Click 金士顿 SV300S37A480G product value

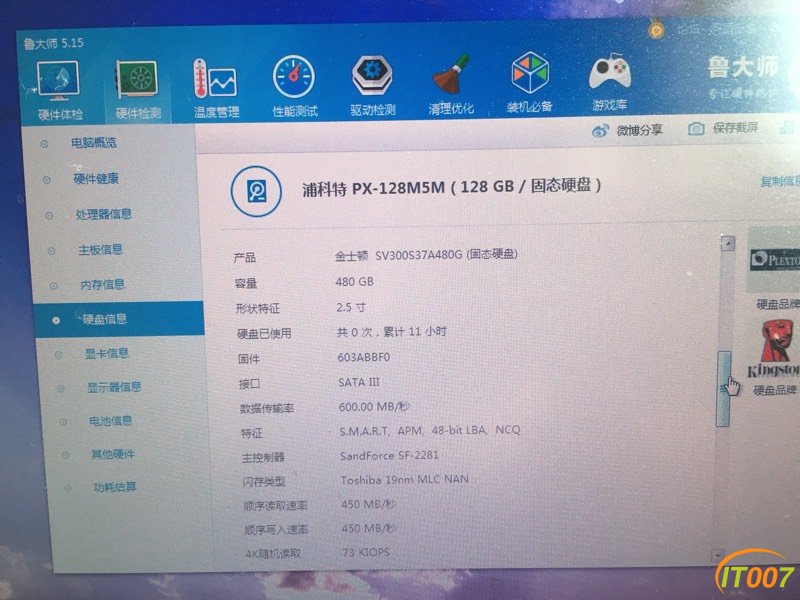[426, 255]
